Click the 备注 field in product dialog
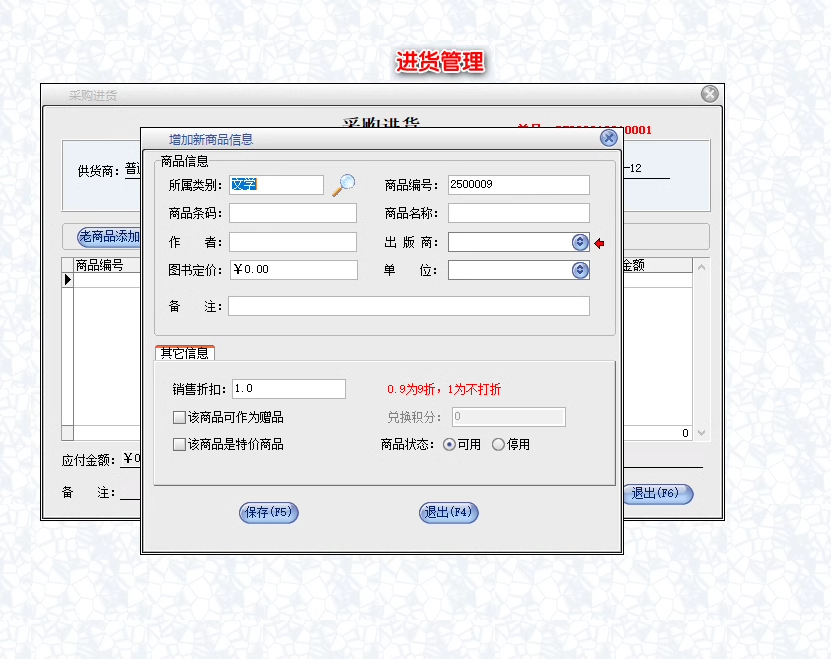Screen dimensions: 831x659 click(409, 306)
